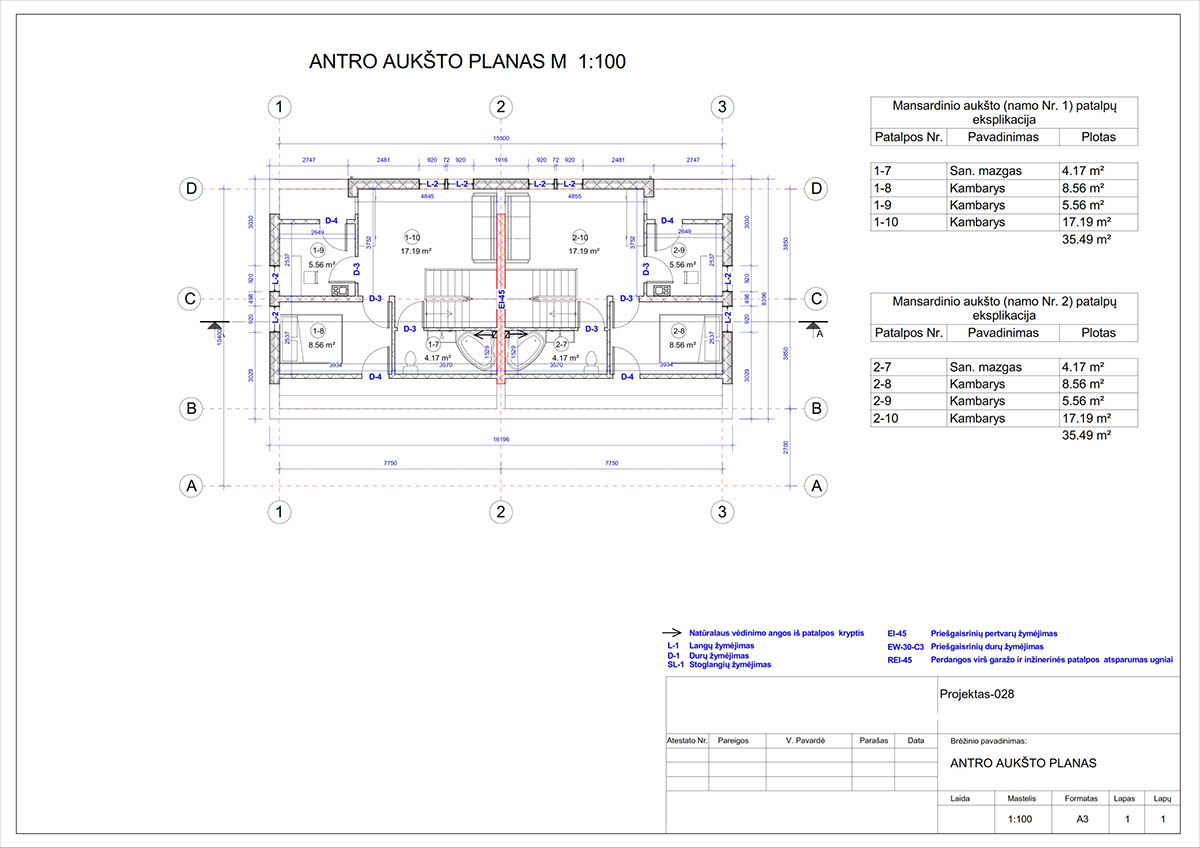This screenshot has height=848, width=1200.
Task: Select row 1-7 San. mazgas in first table
Action: (993, 171)
